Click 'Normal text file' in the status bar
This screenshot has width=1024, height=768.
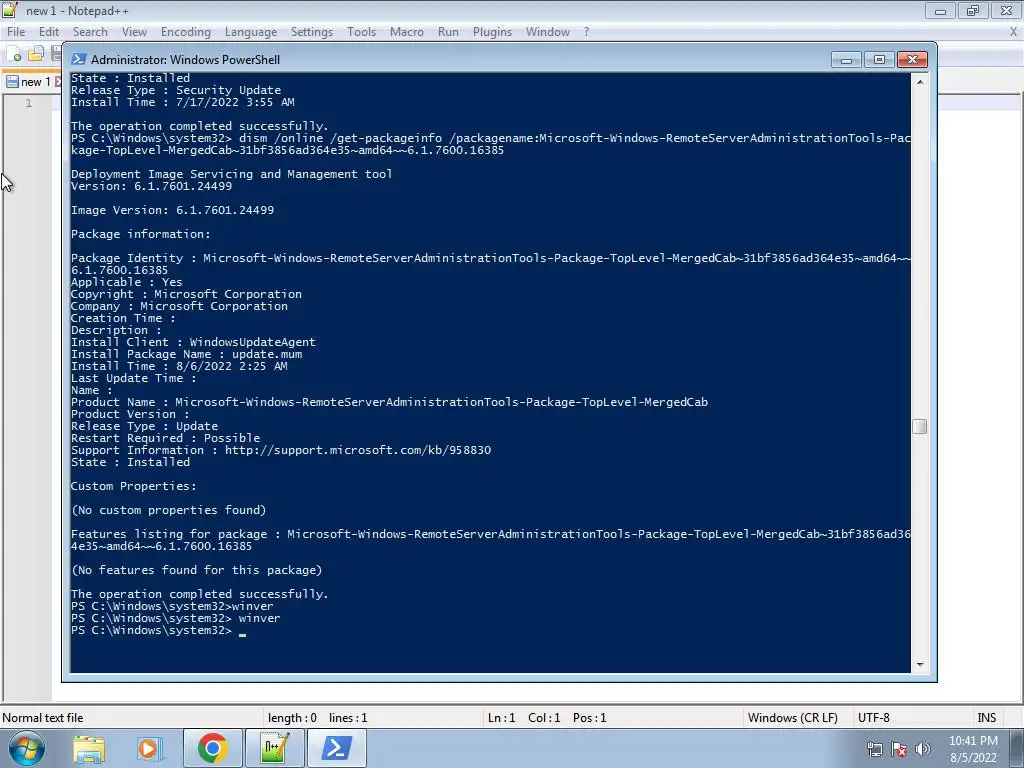tap(42, 718)
